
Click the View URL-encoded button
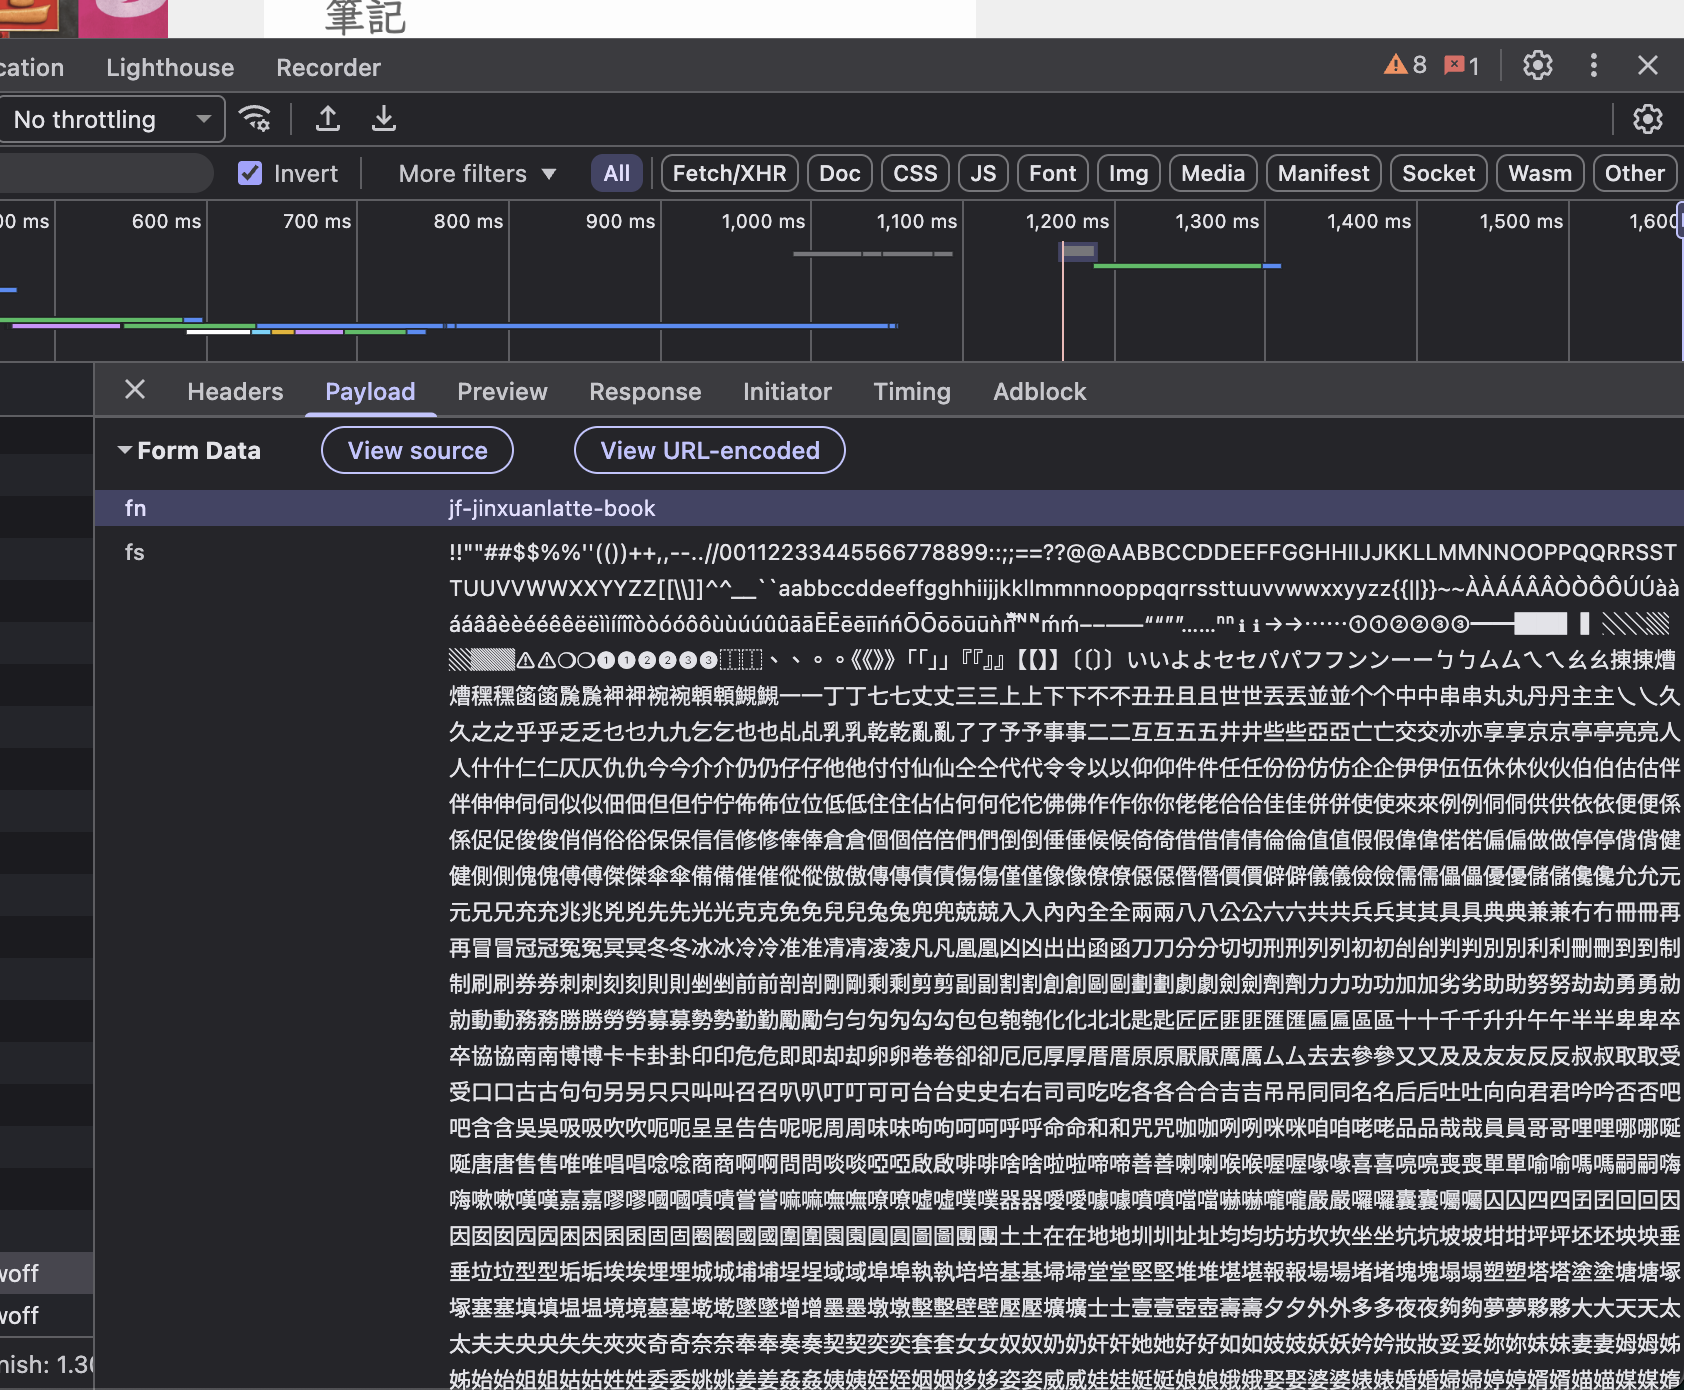pyautogui.click(x=710, y=451)
